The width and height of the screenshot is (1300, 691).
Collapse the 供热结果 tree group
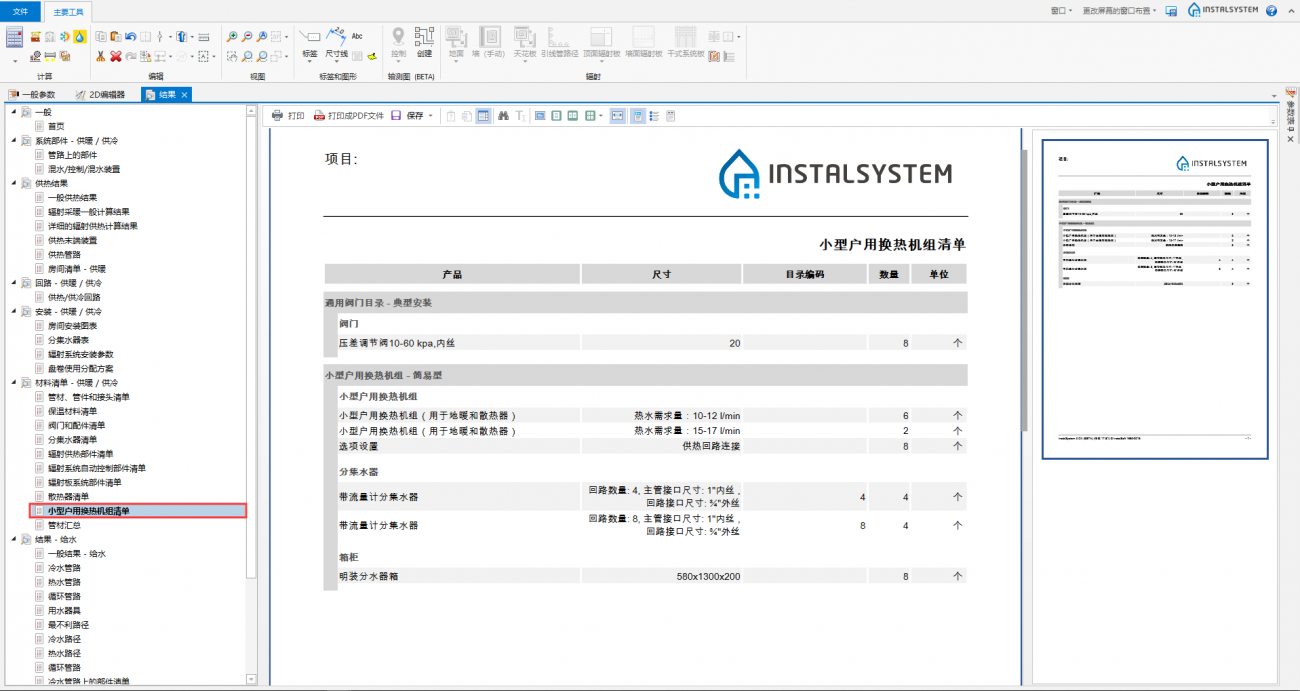[x=14, y=183]
